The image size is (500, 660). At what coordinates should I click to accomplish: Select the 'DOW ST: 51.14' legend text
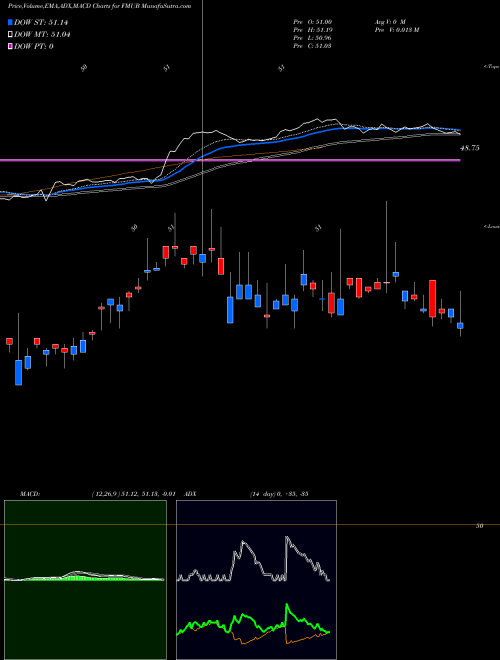click(41, 22)
